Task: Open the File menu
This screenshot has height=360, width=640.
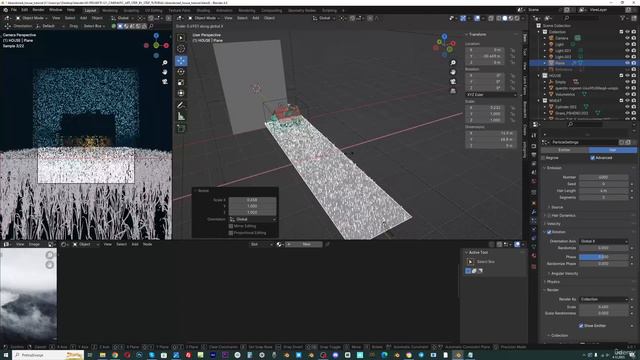Action: click(14, 10)
